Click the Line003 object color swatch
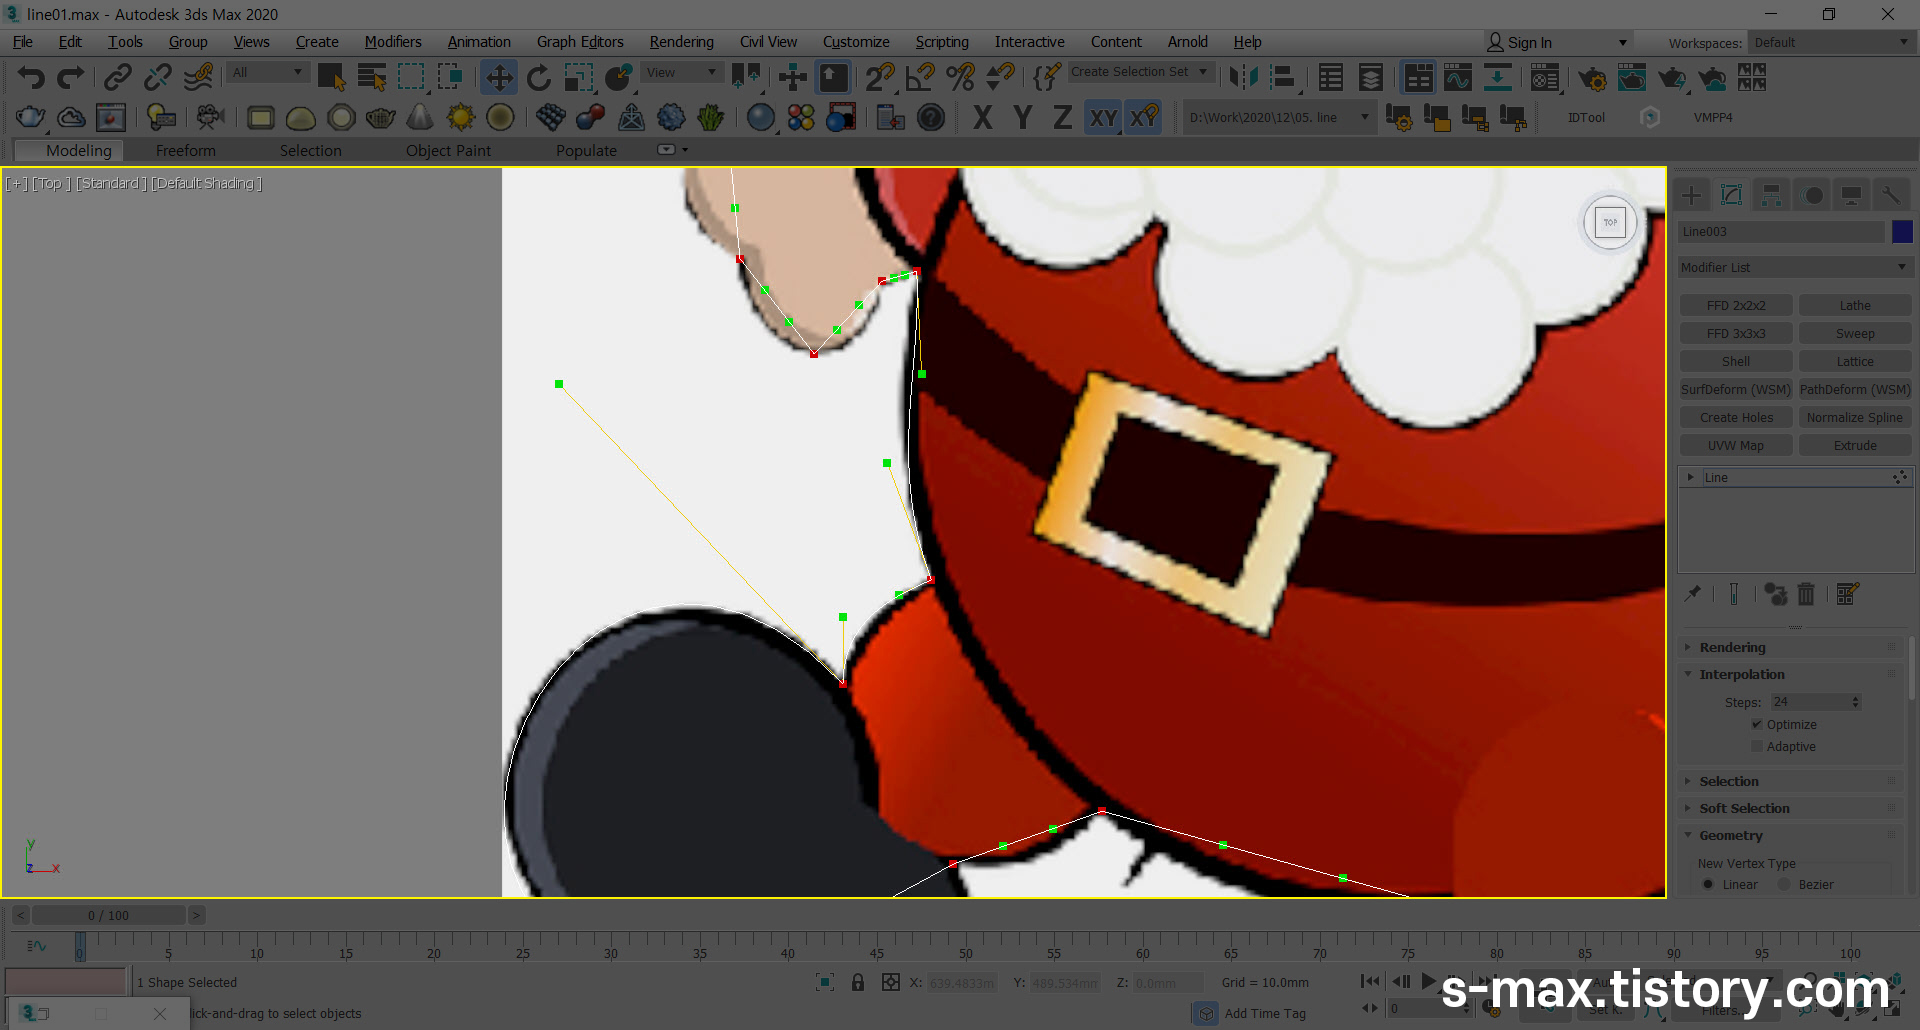The height and width of the screenshot is (1030, 1920). click(x=1902, y=231)
